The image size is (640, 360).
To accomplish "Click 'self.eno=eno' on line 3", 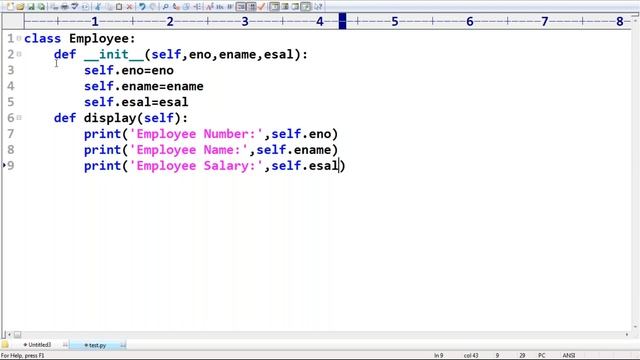I will [129, 70].
